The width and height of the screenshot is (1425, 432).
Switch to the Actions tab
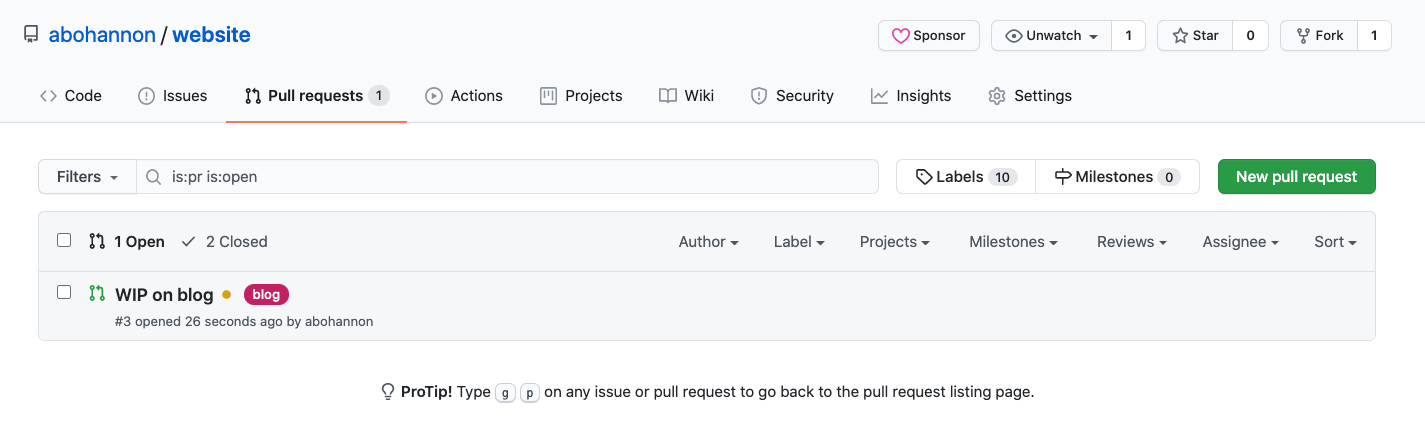[464, 96]
